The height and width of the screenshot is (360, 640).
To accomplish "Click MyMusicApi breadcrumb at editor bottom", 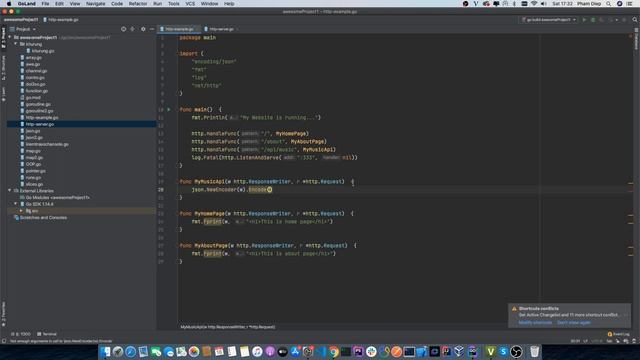I will [228, 327].
